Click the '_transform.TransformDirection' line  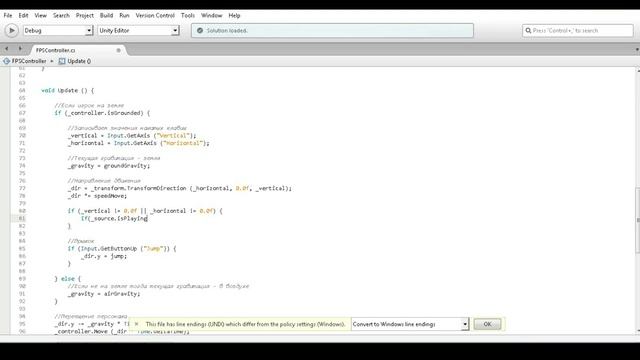pos(180,188)
